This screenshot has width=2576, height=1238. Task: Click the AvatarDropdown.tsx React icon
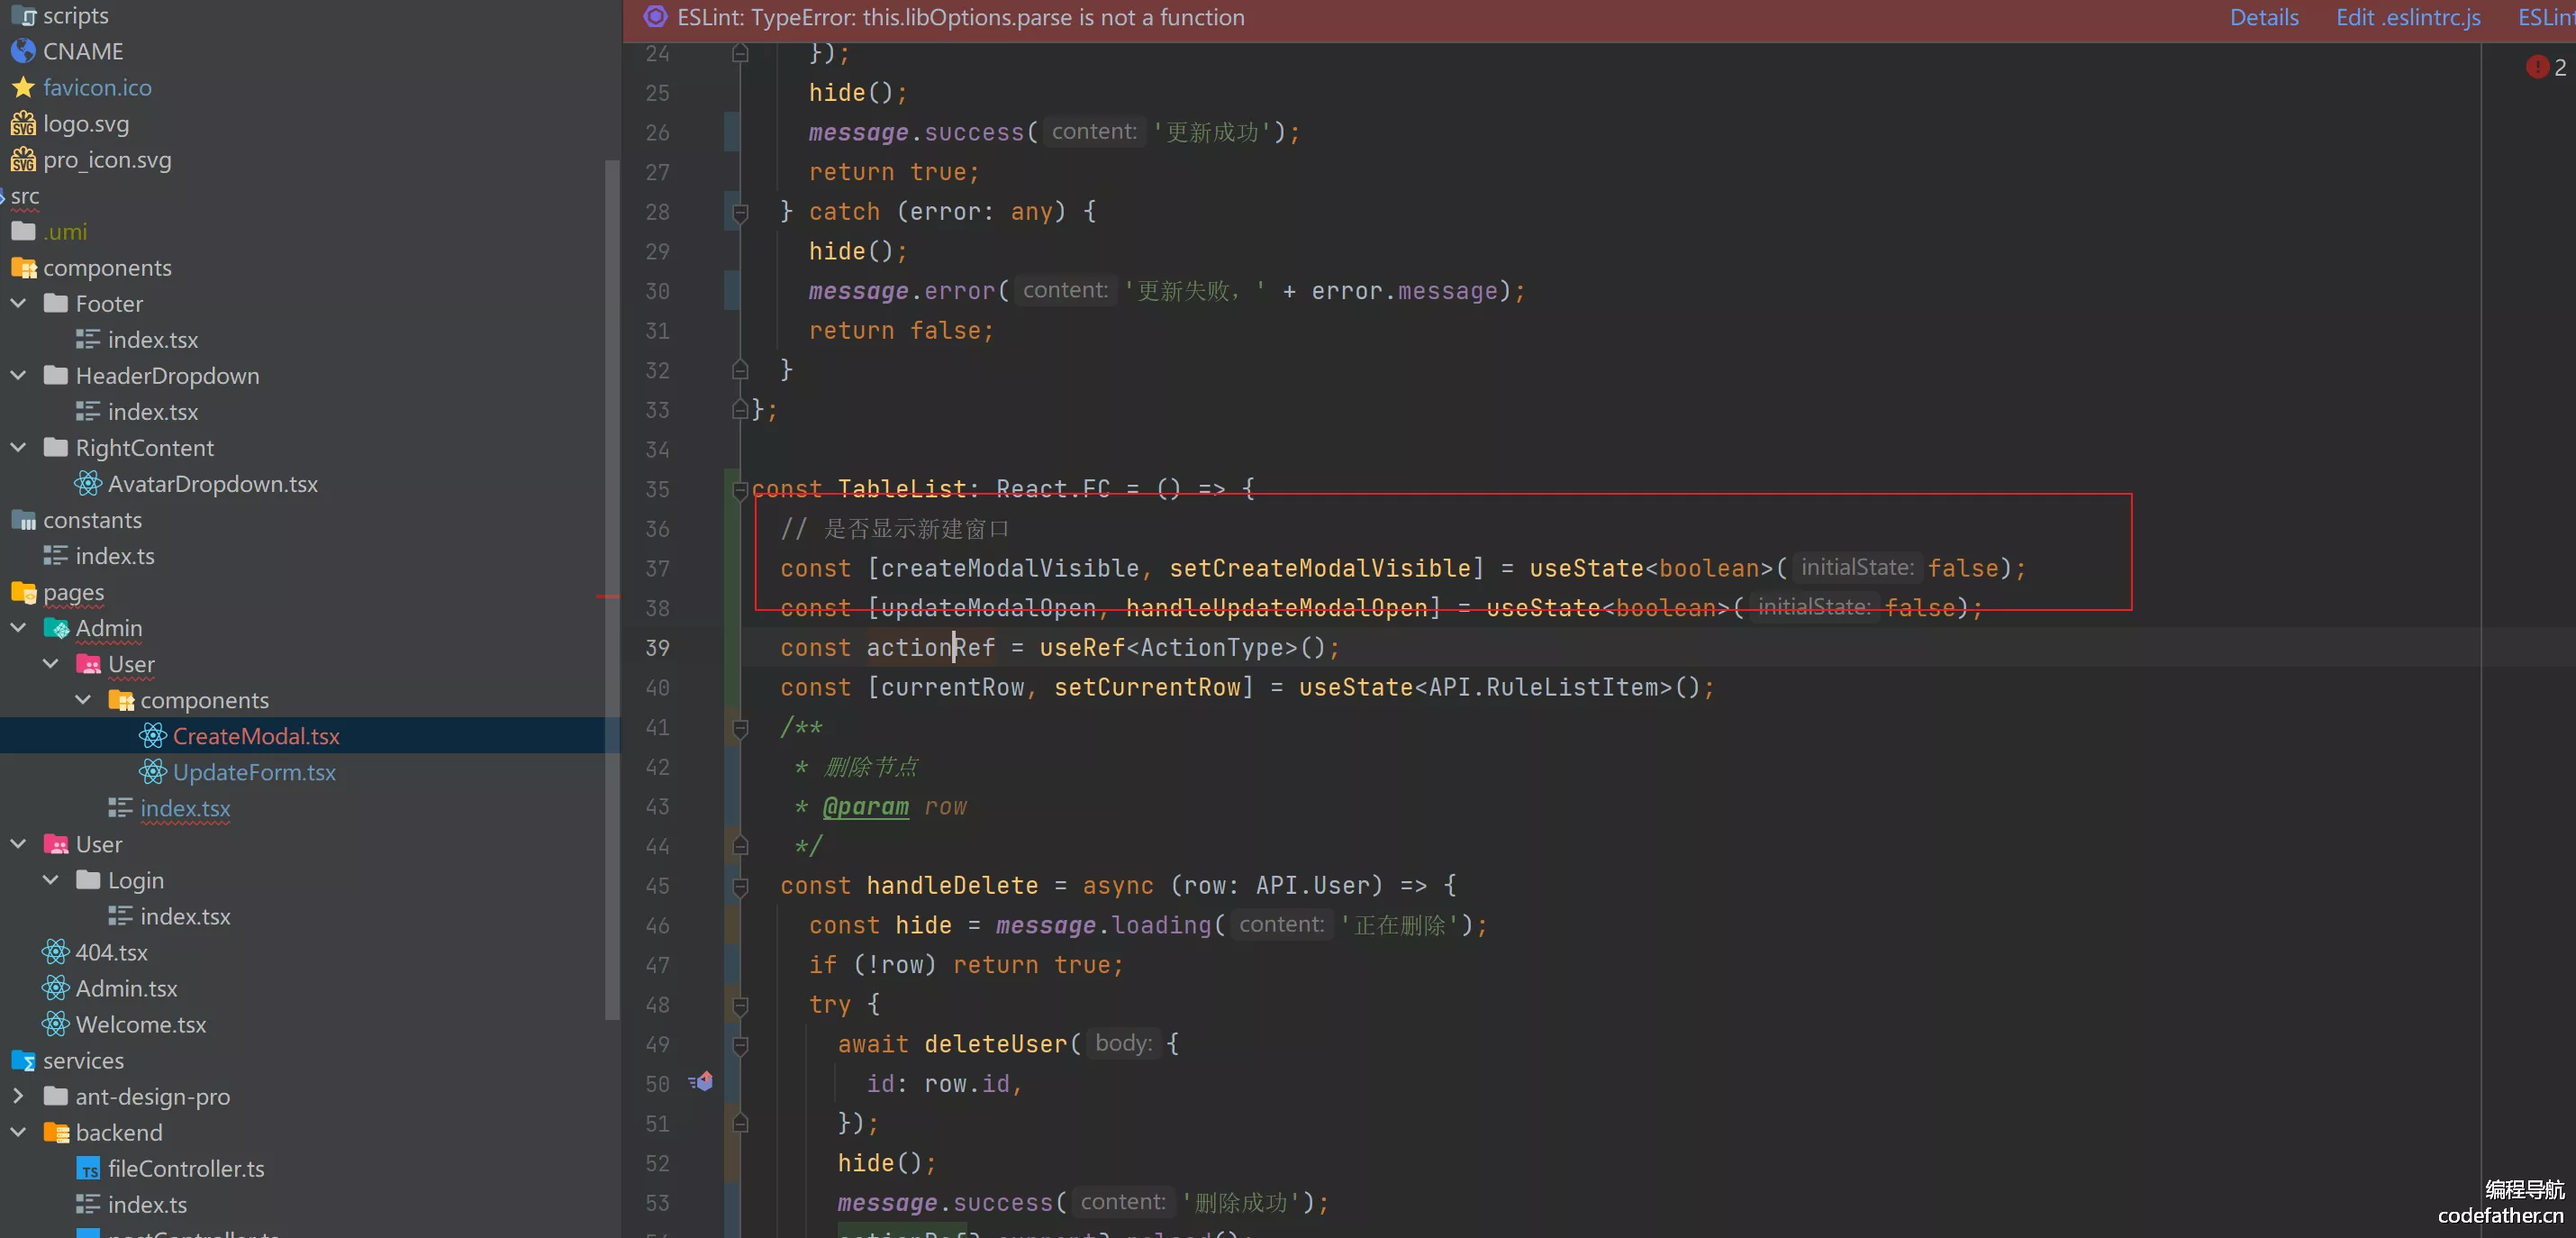(x=88, y=483)
